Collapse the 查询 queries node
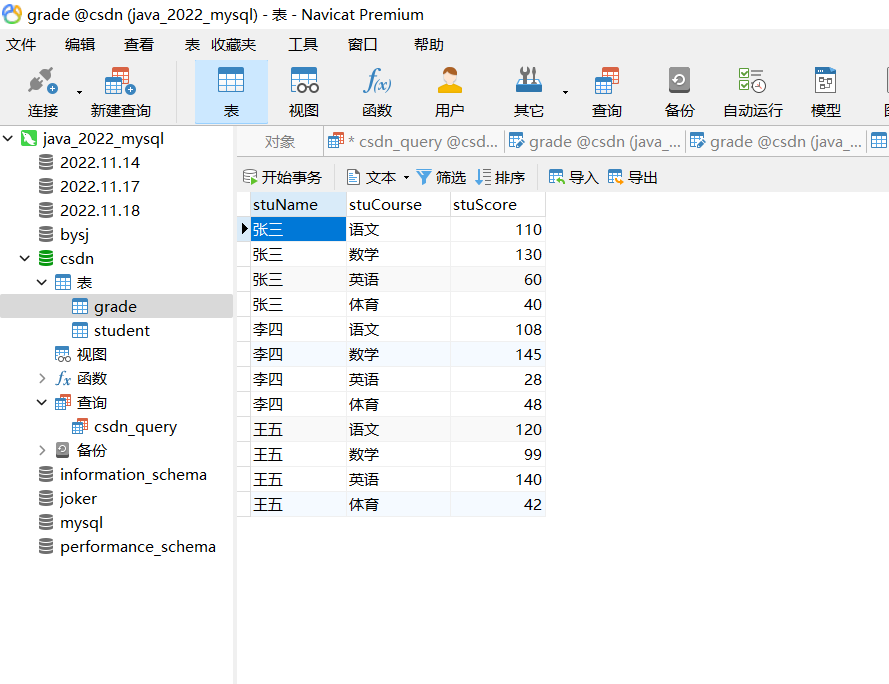 tap(42, 403)
